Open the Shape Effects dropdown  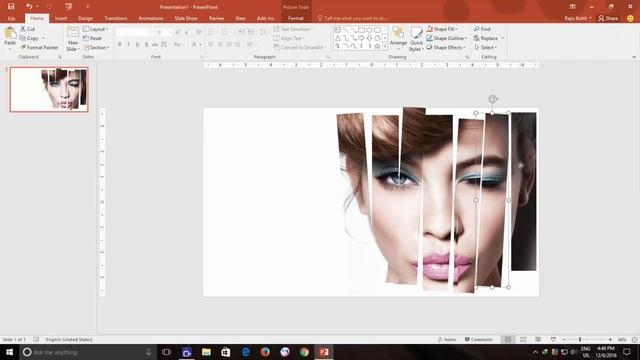[x=446, y=47]
